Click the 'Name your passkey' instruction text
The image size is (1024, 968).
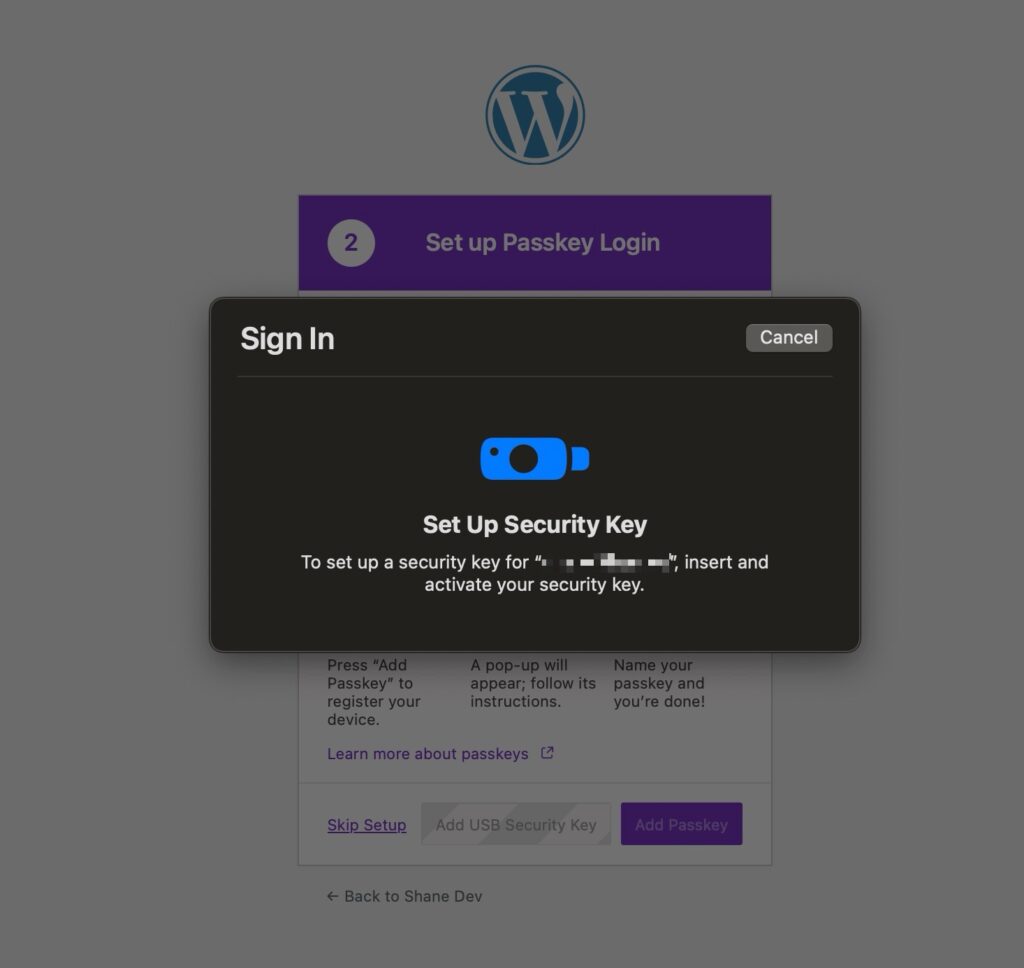(659, 683)
